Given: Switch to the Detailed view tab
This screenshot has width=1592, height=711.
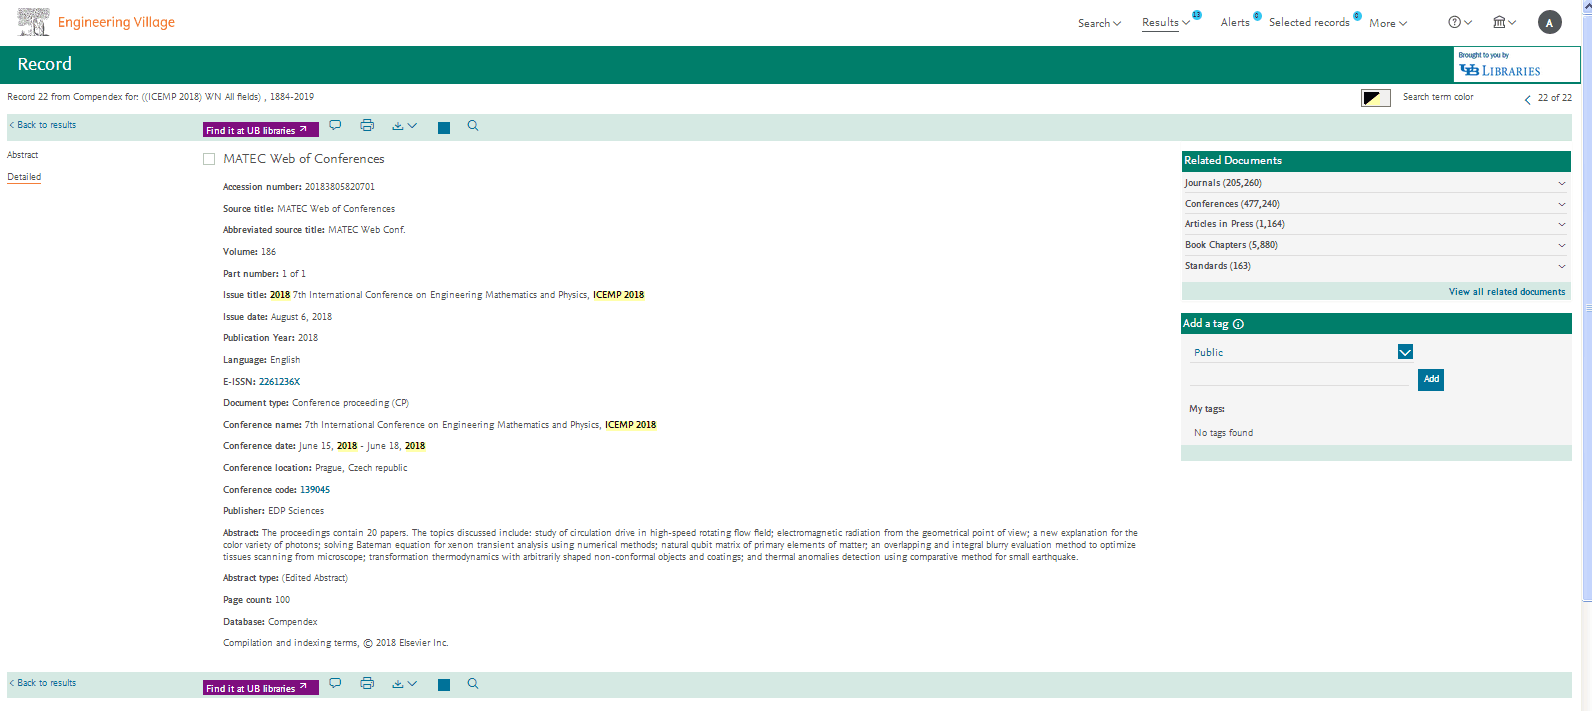Looking at the screenshot, I should click(x=24, y=177).
